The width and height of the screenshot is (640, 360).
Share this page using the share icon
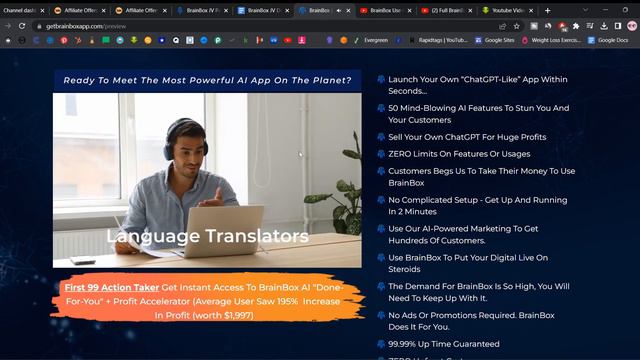pyautogui.click(x=502, y=26)
